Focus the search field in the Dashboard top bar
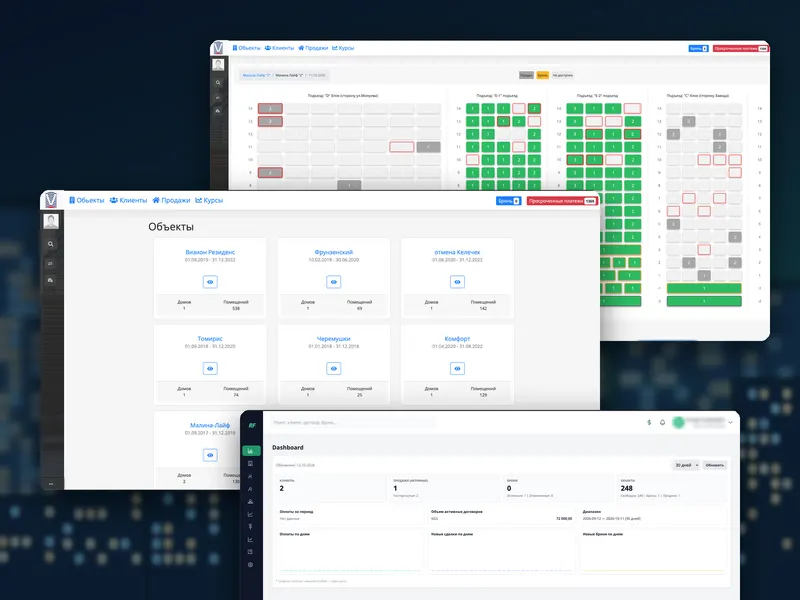 [x=352, y=422]
